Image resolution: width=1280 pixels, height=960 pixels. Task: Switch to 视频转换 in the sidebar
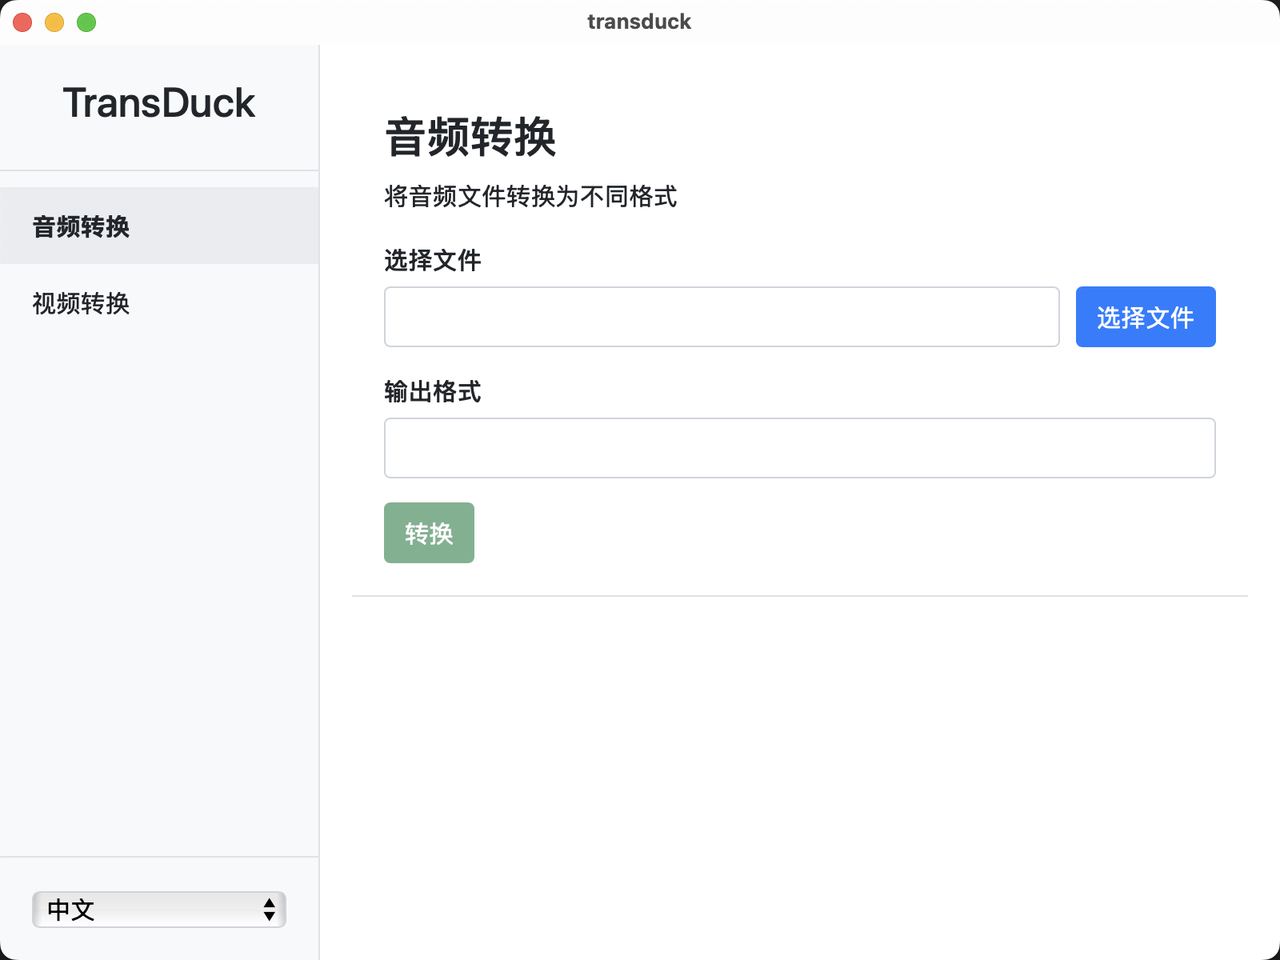159,303
